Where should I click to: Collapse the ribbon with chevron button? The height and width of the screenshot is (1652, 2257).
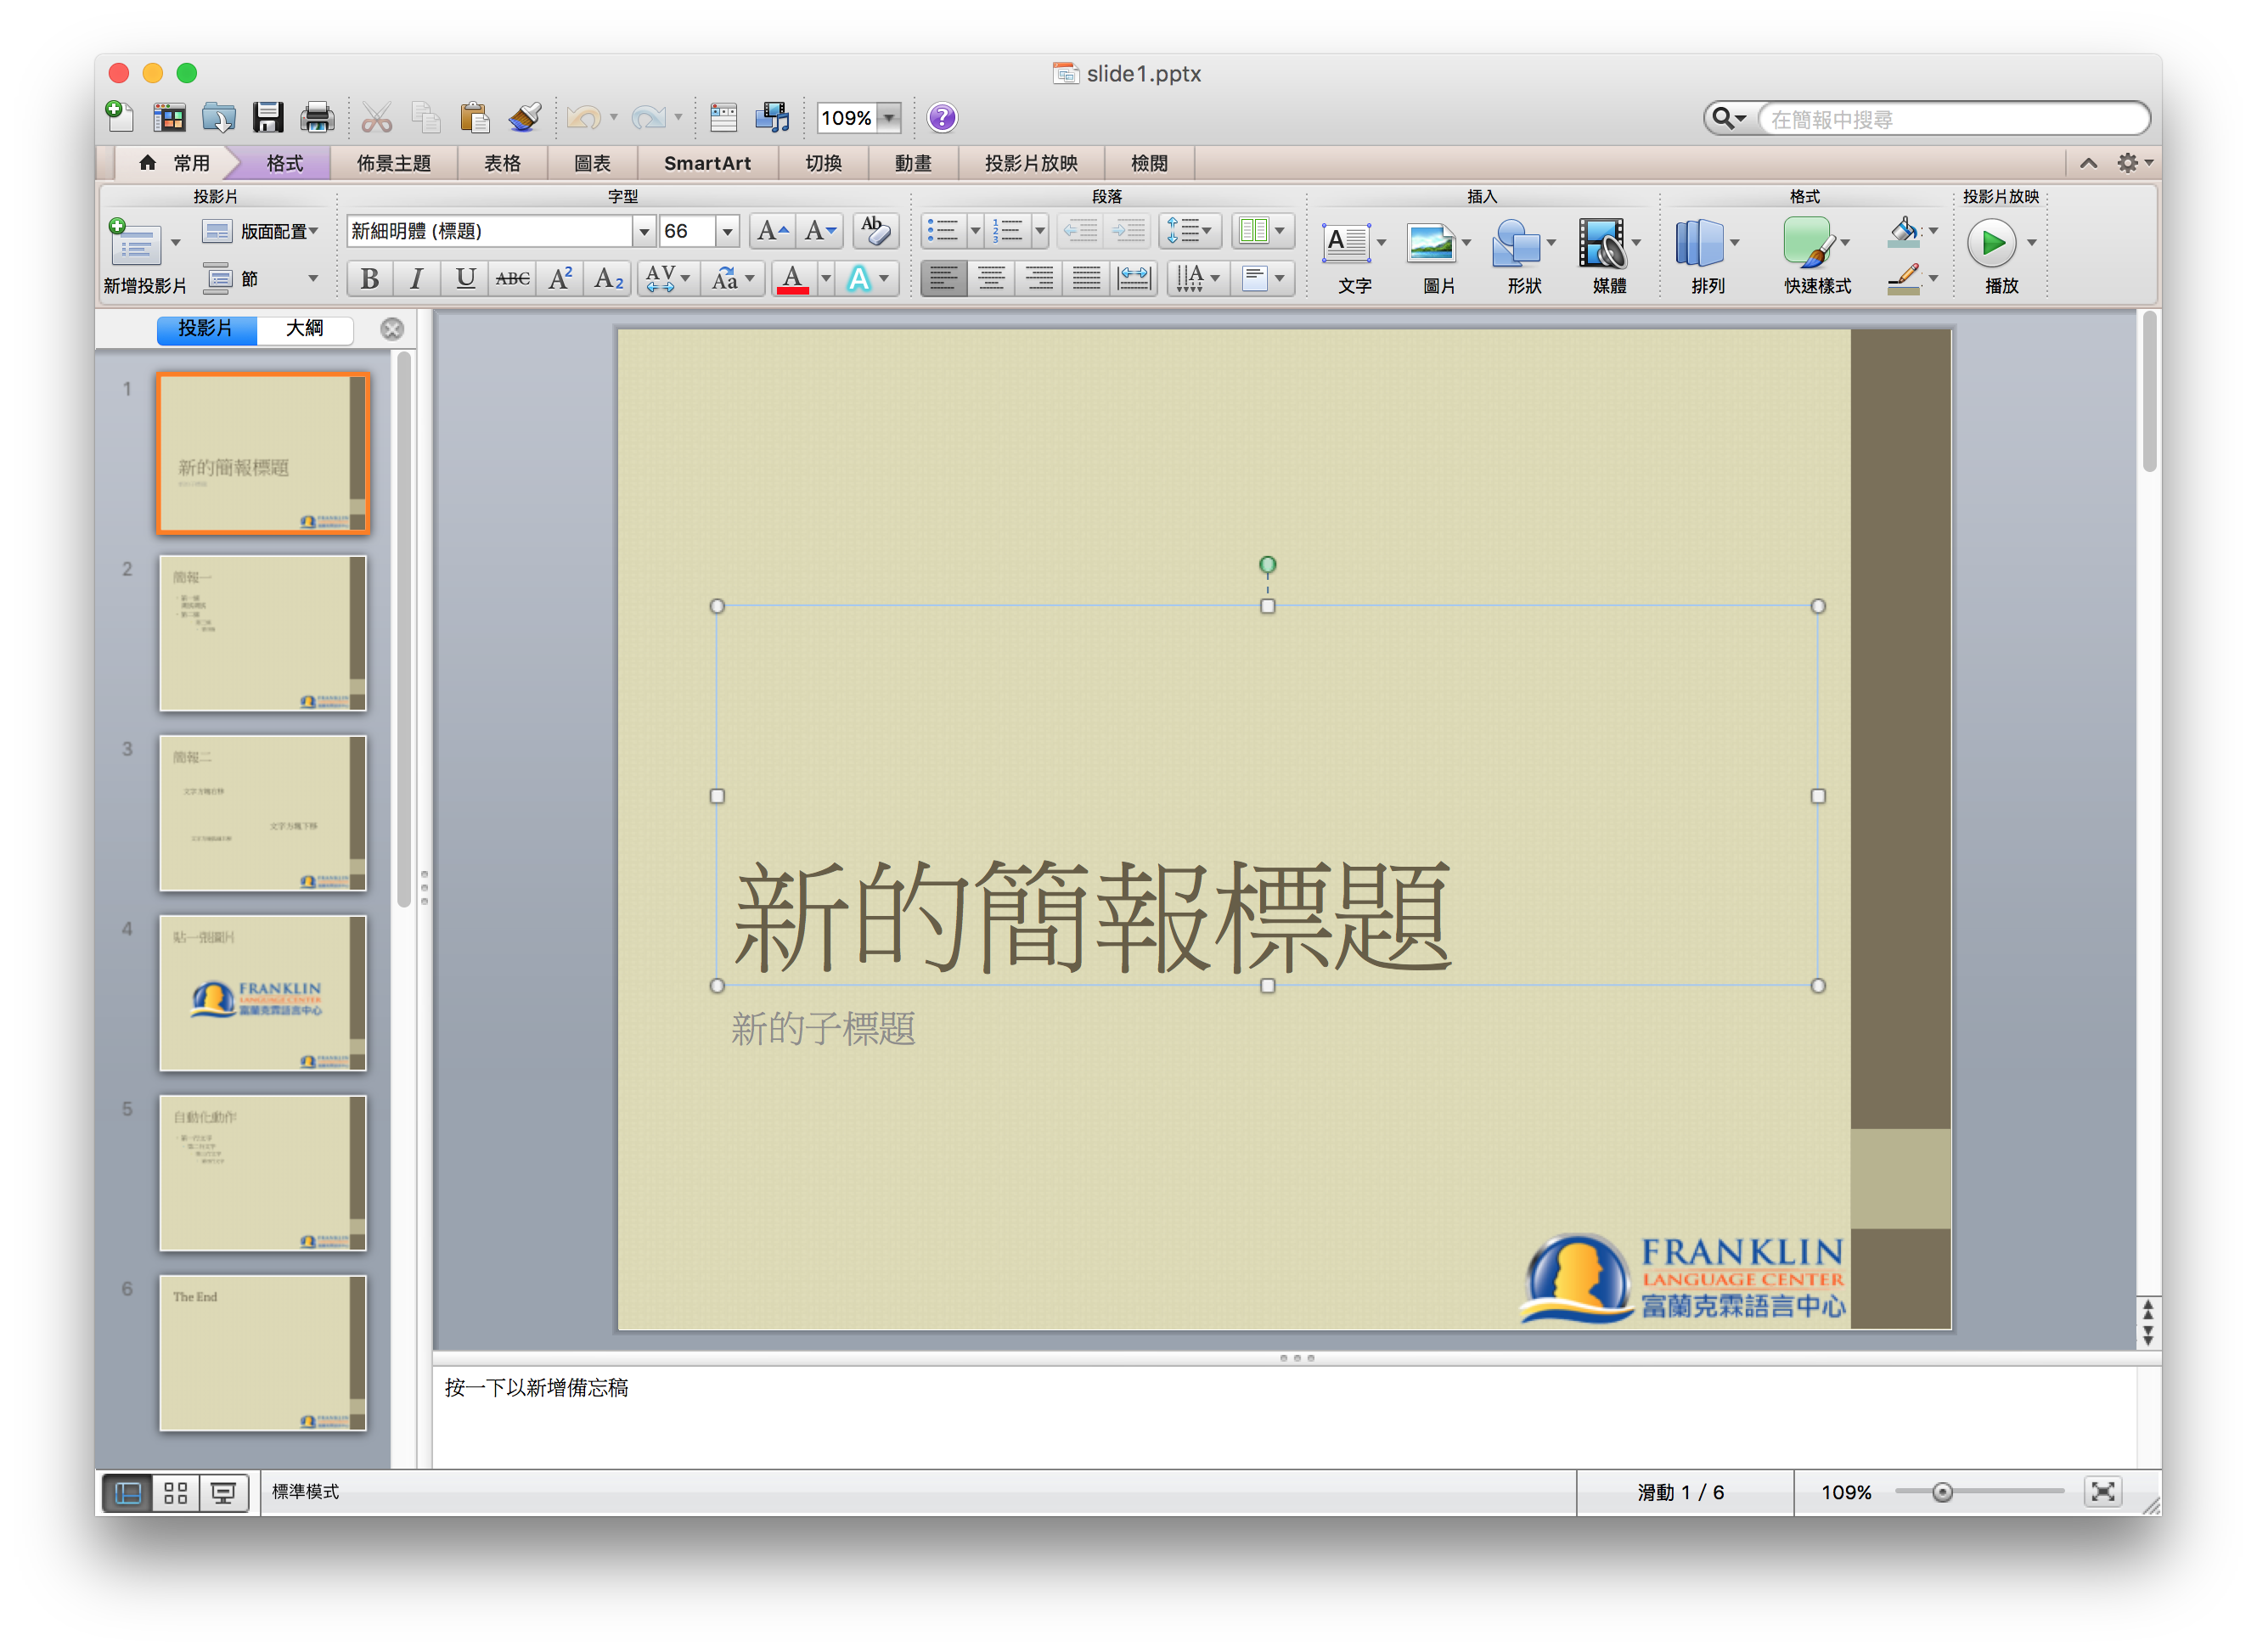click(2087, 163)
